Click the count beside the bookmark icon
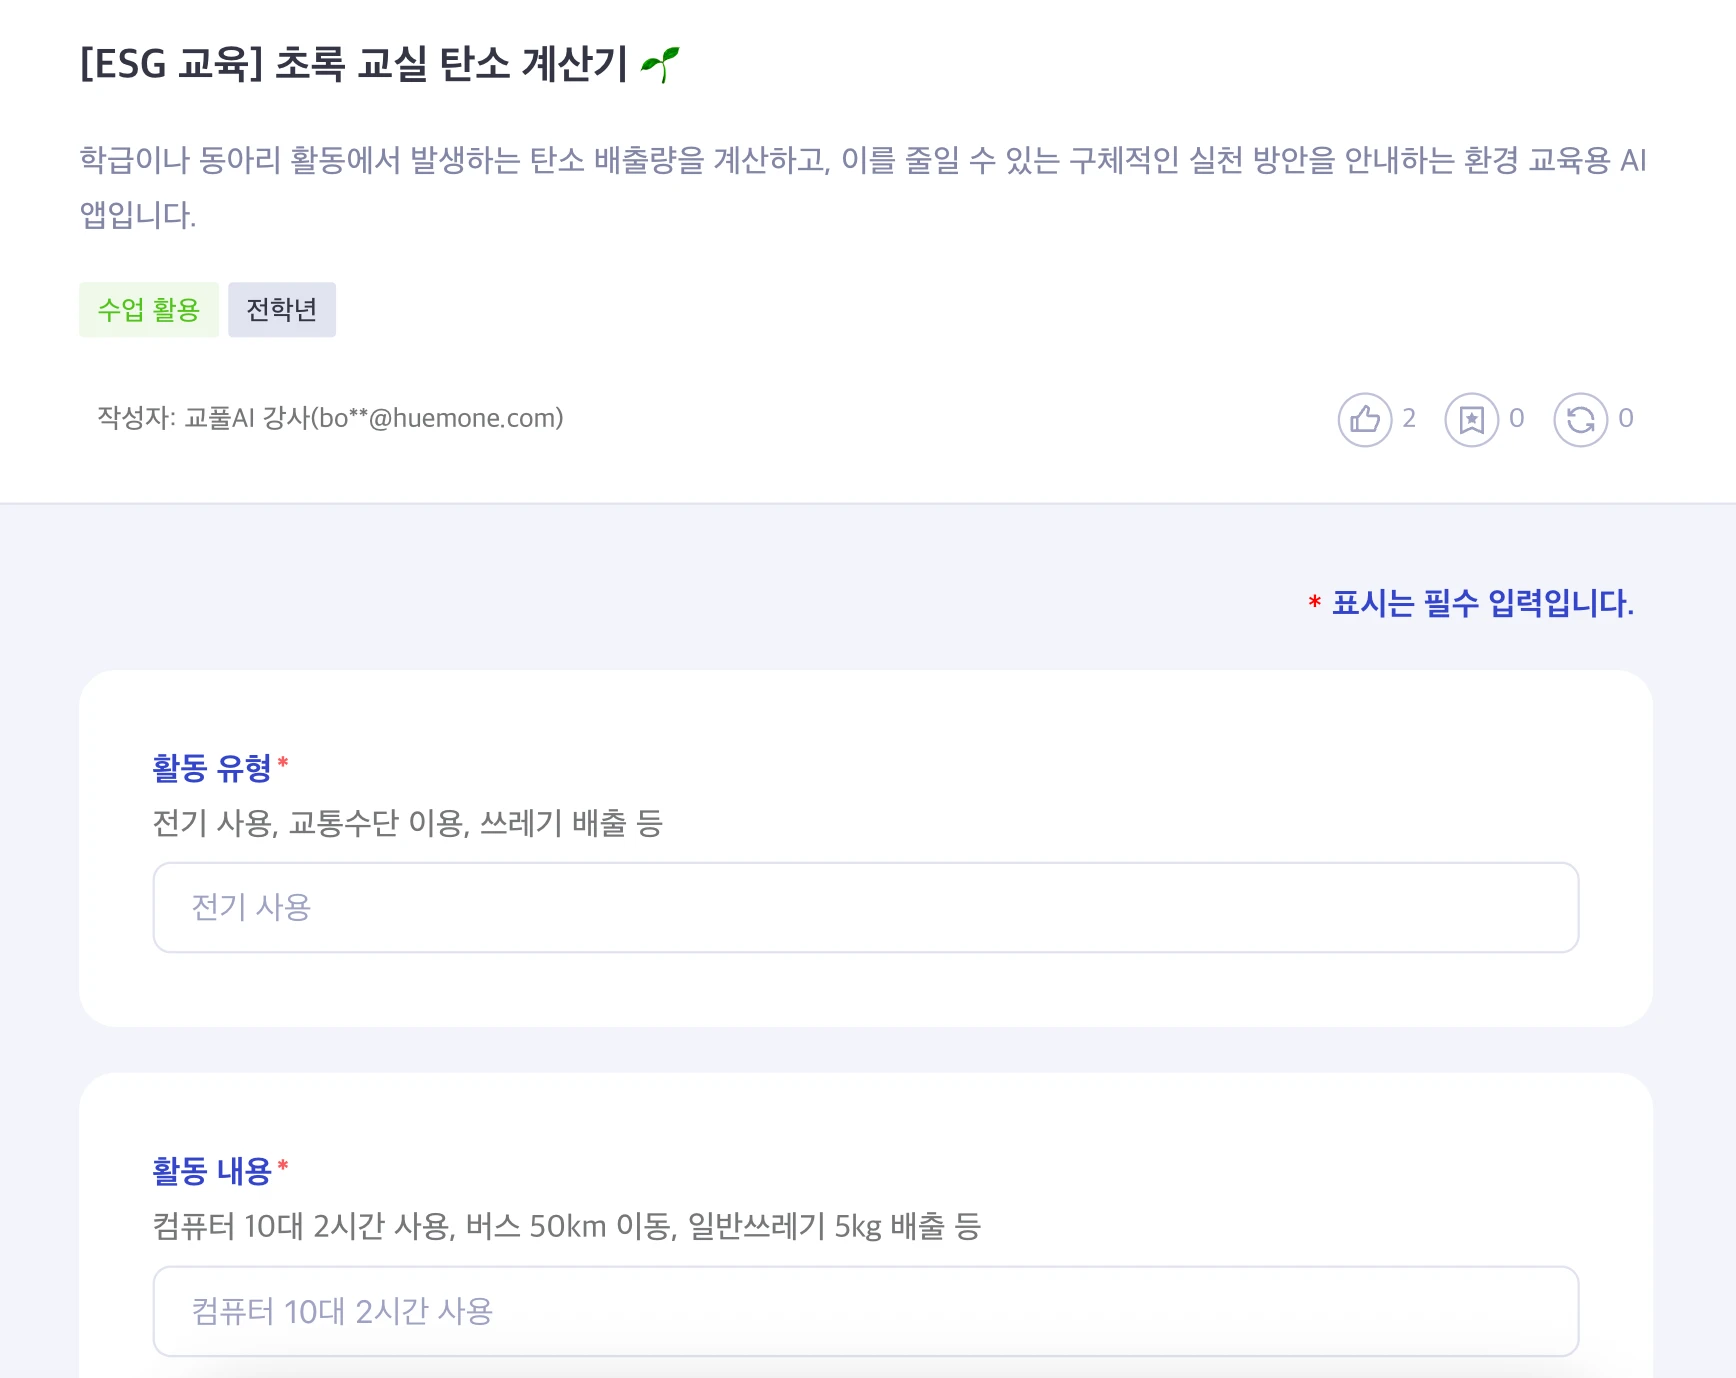The height and width of the screenshot is (1378, 1736). (1517, 418)
